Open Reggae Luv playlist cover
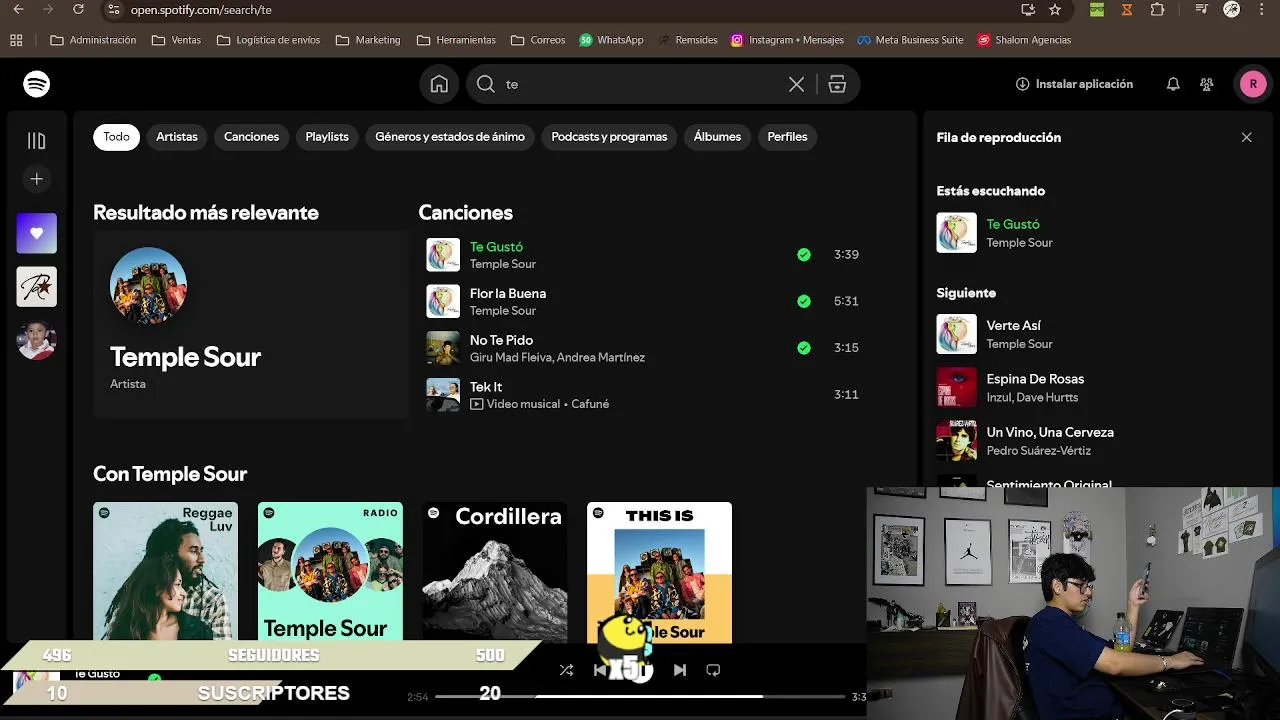1280x720 pixels. [165, 572]
